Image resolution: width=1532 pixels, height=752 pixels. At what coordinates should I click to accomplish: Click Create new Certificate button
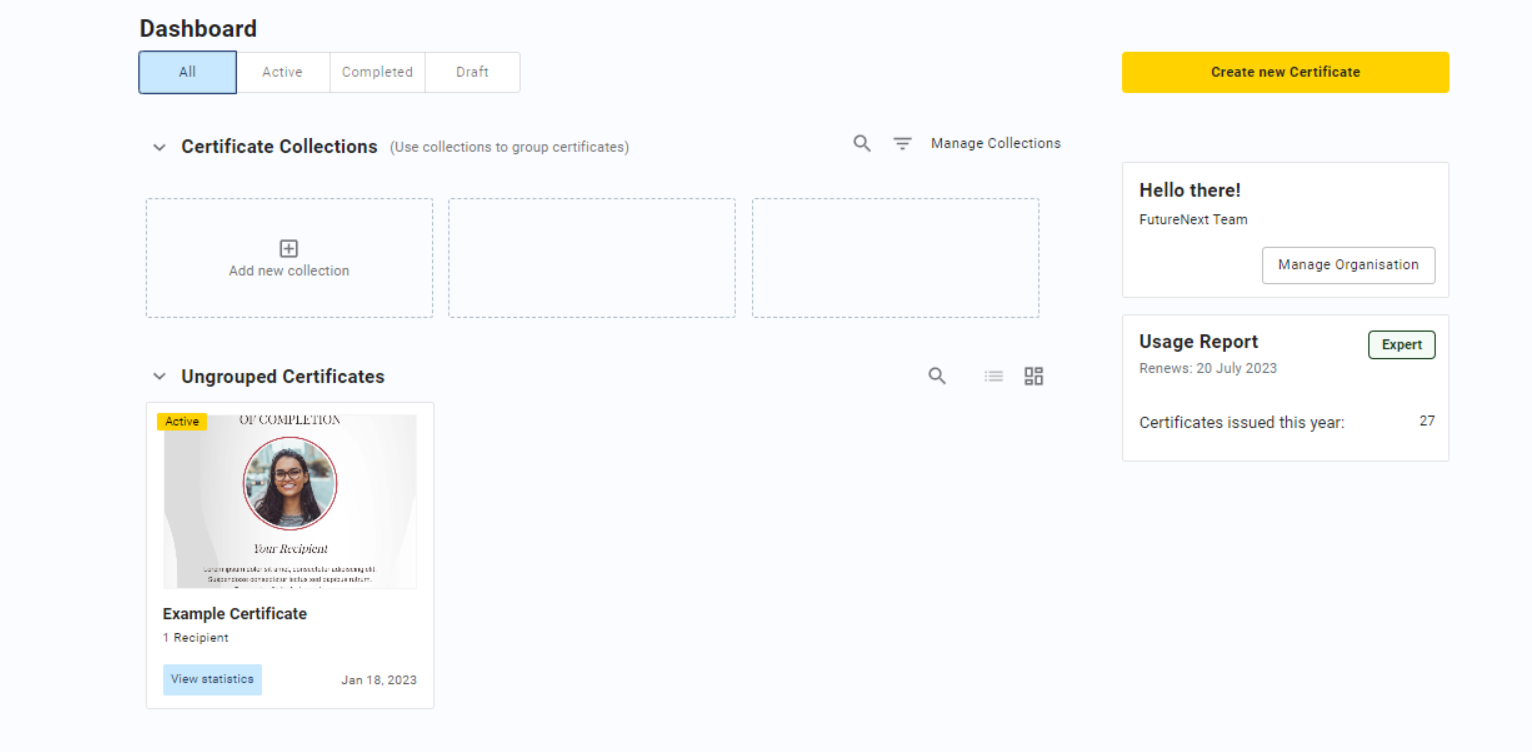(x=1285, y=72)
